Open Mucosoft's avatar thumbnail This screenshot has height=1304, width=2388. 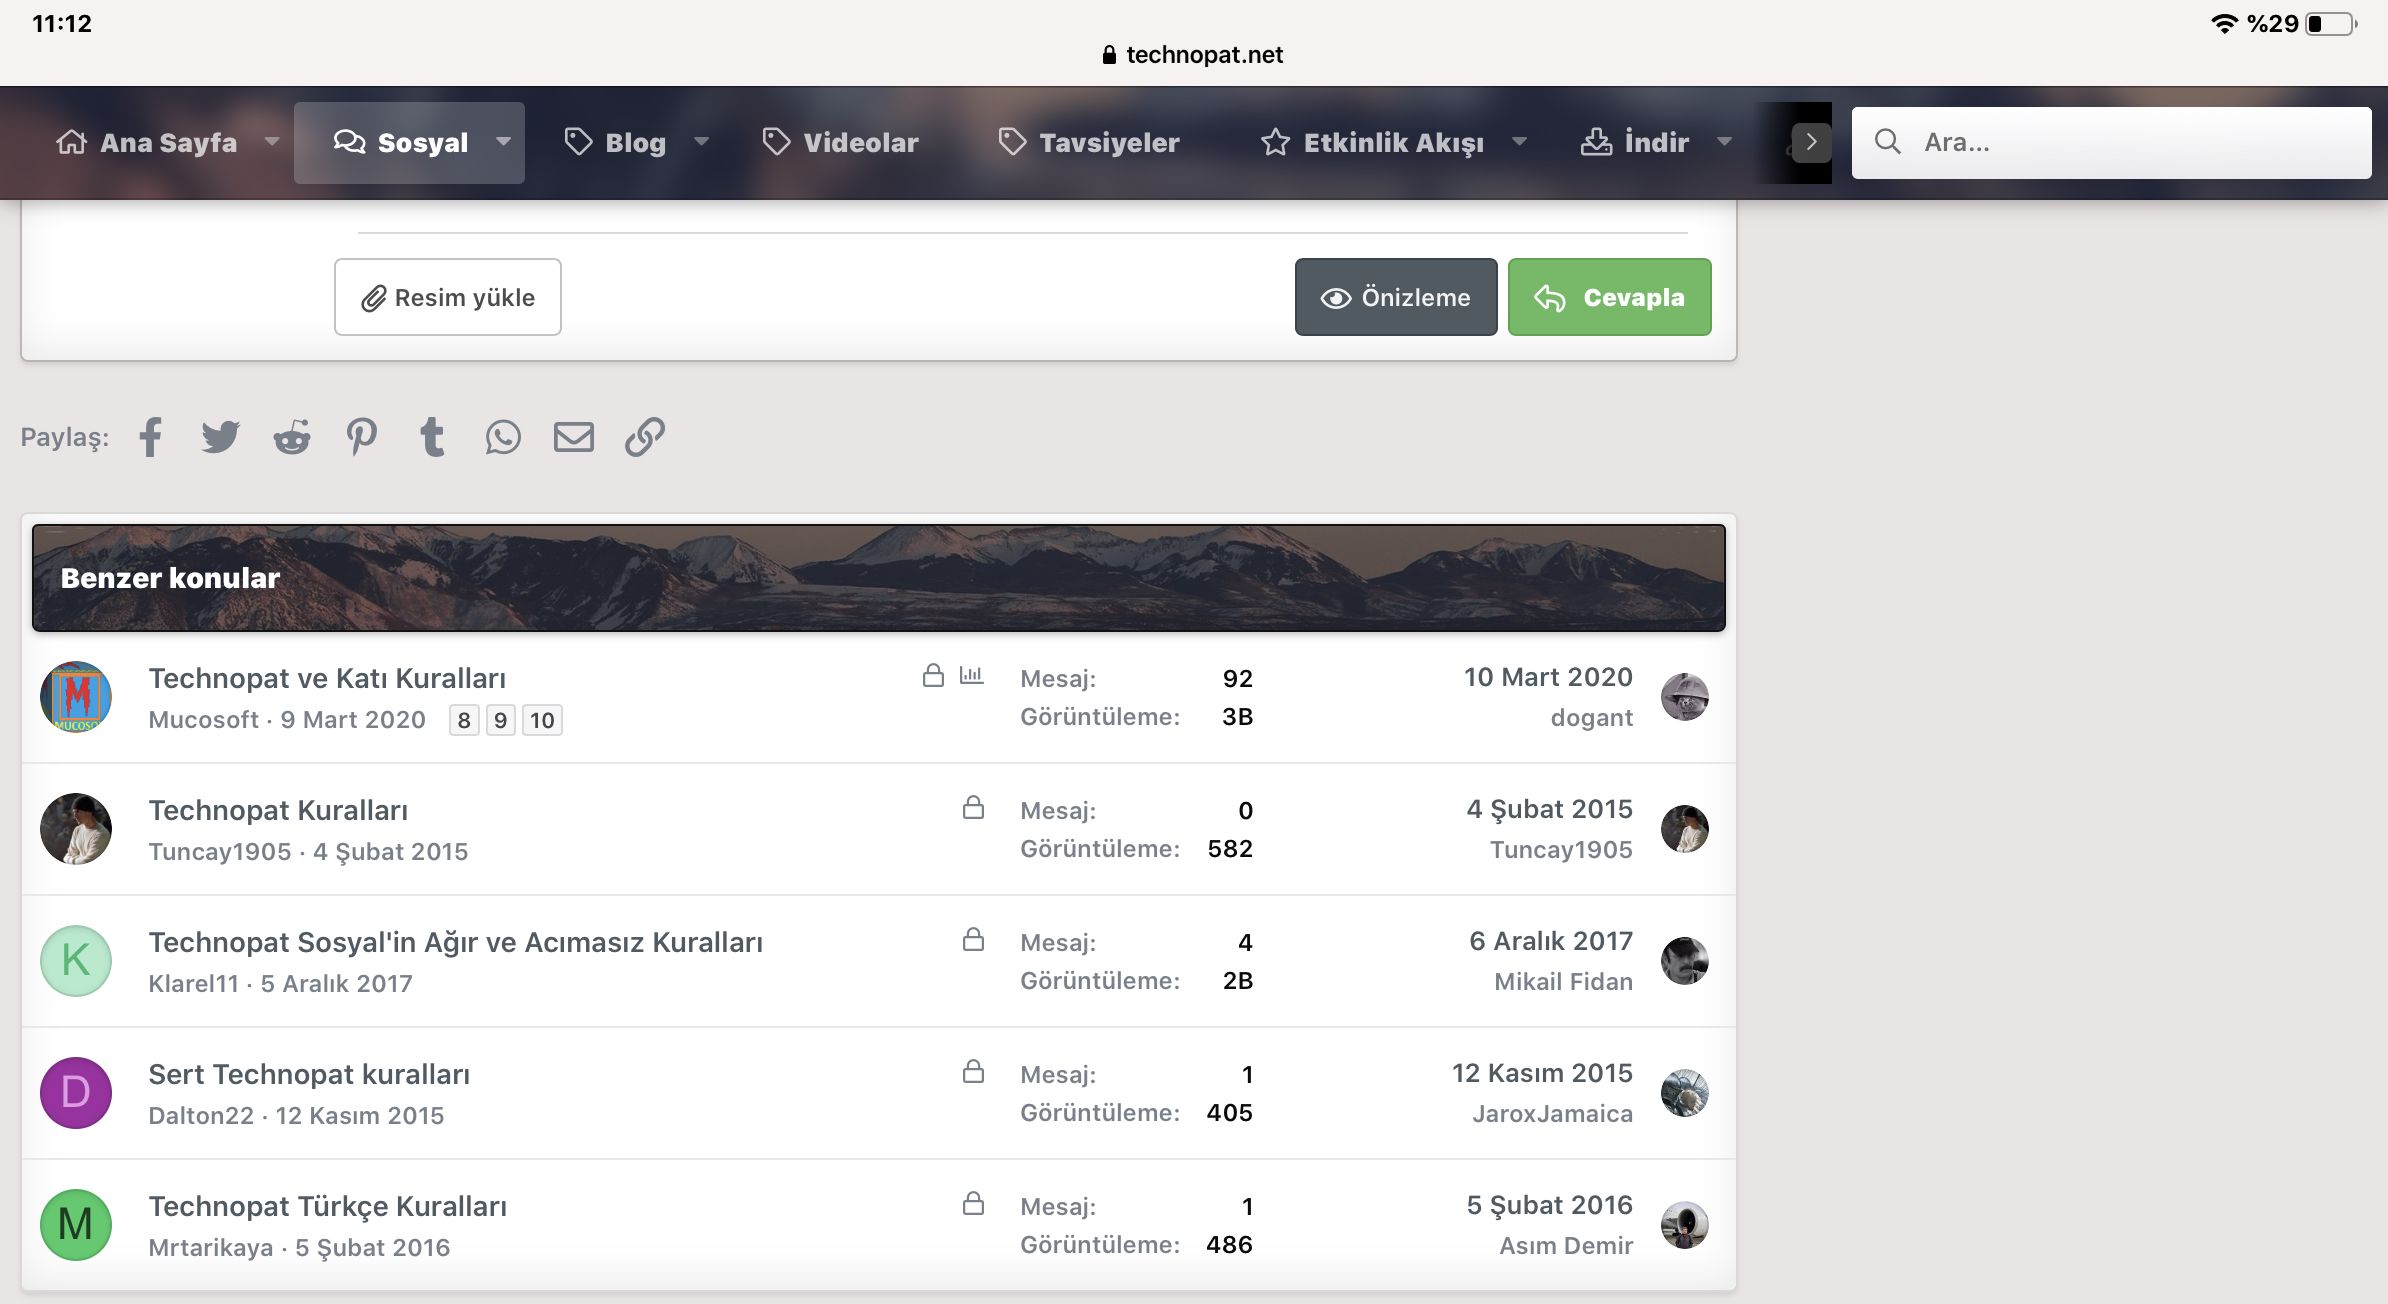coord(76,697)
